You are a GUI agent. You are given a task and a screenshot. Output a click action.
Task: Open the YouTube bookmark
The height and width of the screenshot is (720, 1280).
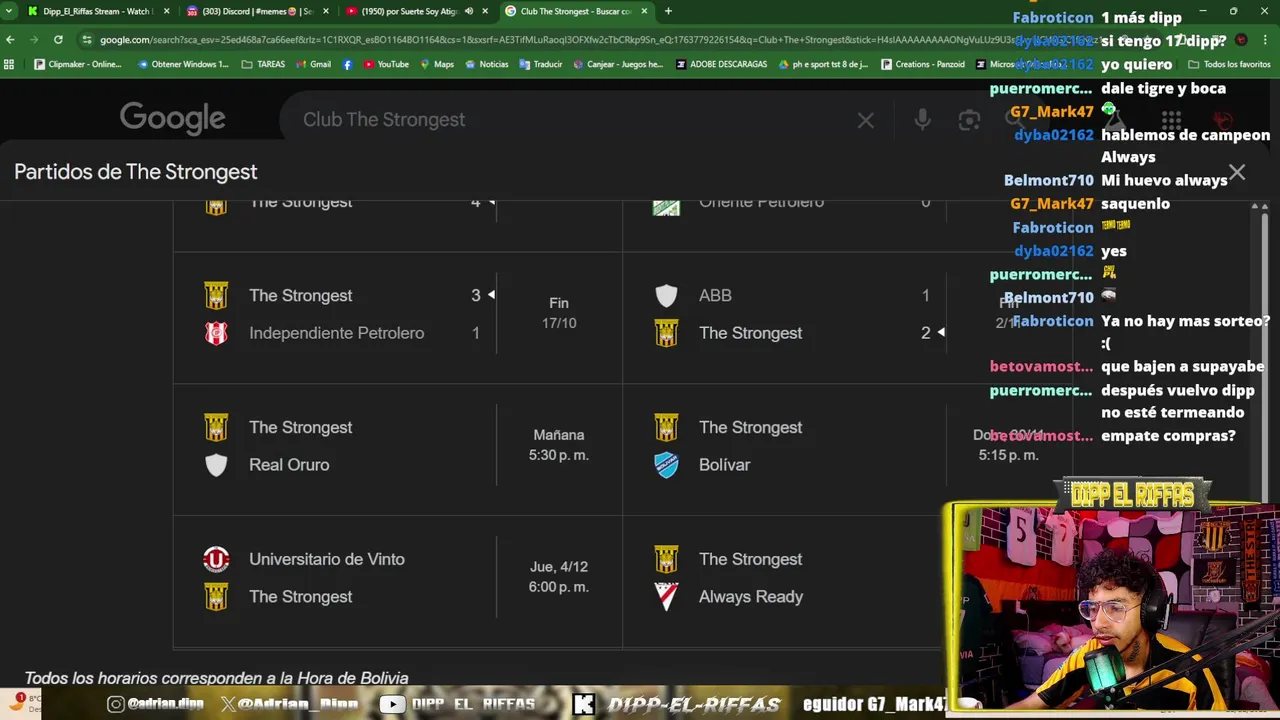click(386, 64)
